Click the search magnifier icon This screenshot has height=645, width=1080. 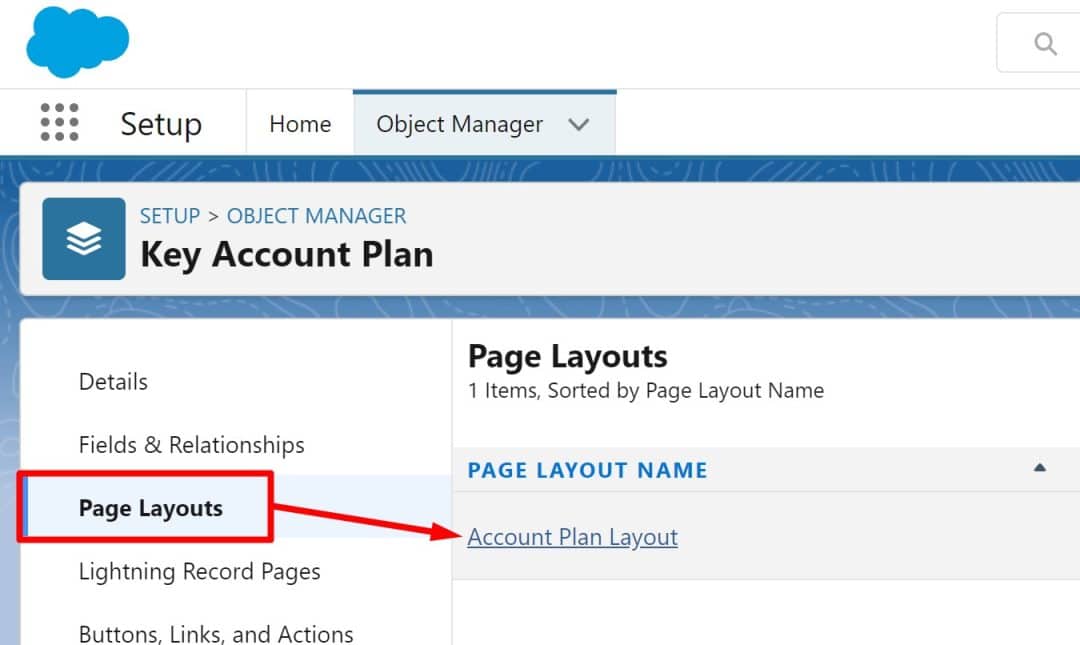[1046, 43]
